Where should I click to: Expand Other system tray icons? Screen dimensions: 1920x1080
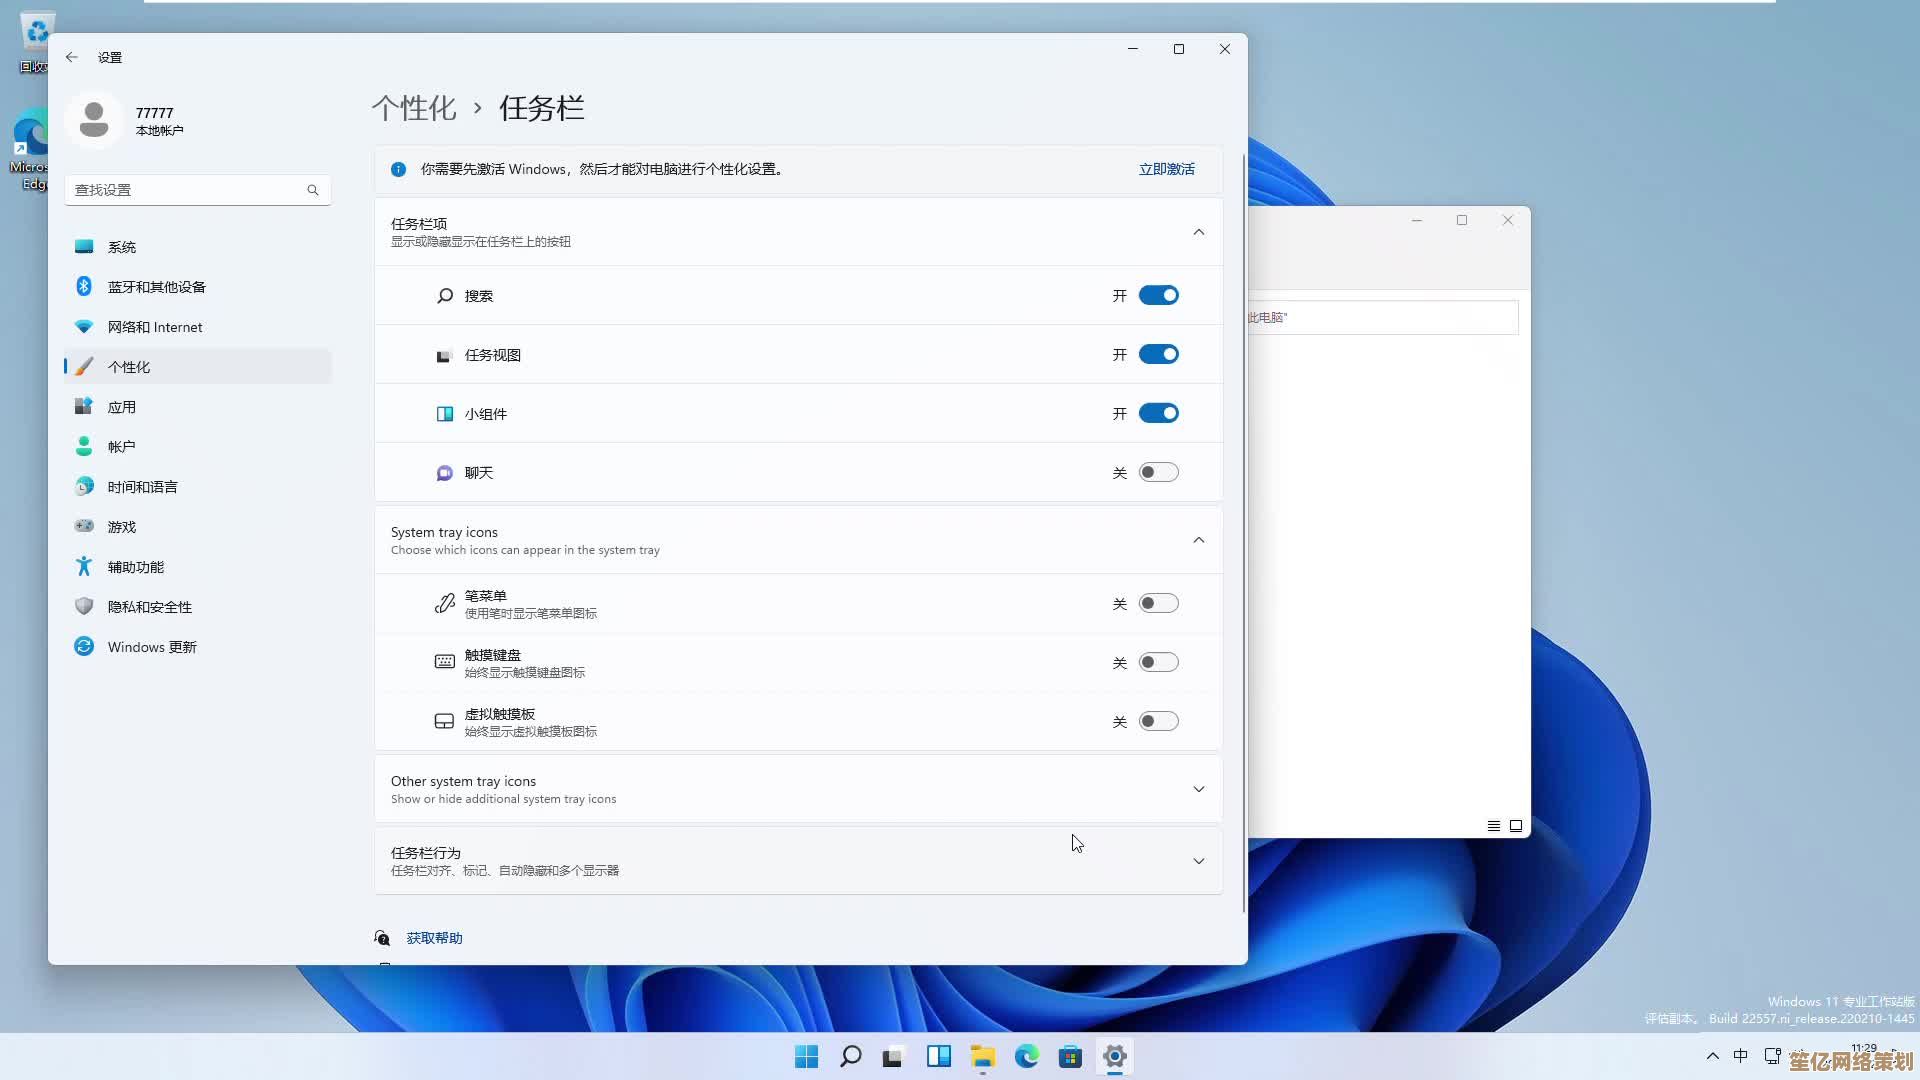(x=1198, y=789)
